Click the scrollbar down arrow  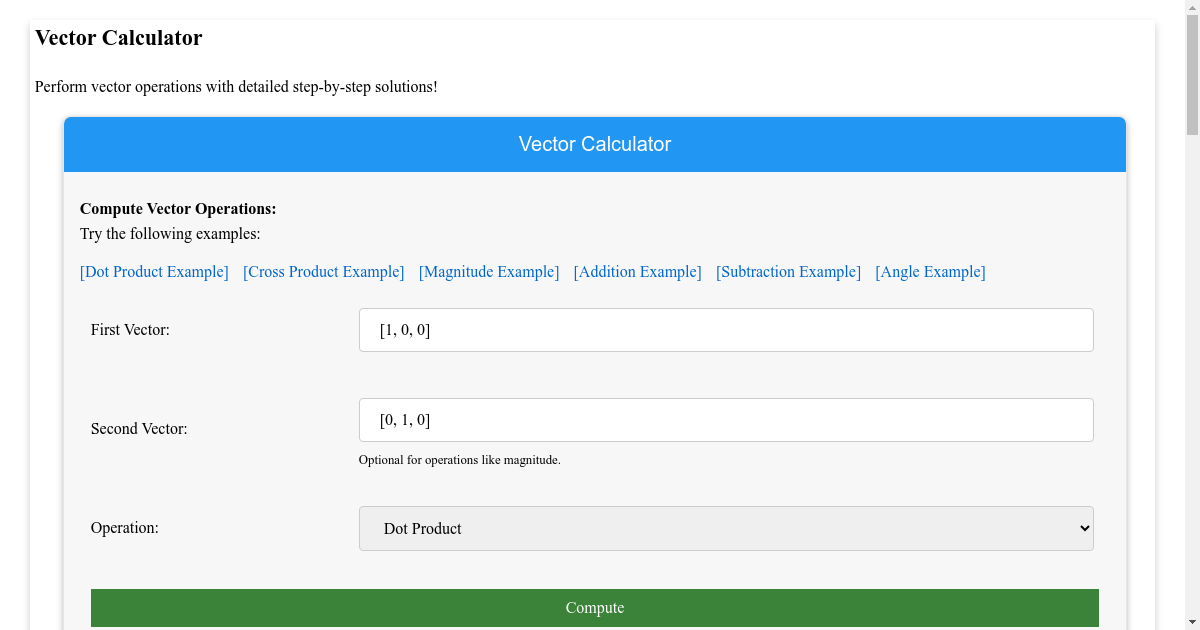[1192, 622]
